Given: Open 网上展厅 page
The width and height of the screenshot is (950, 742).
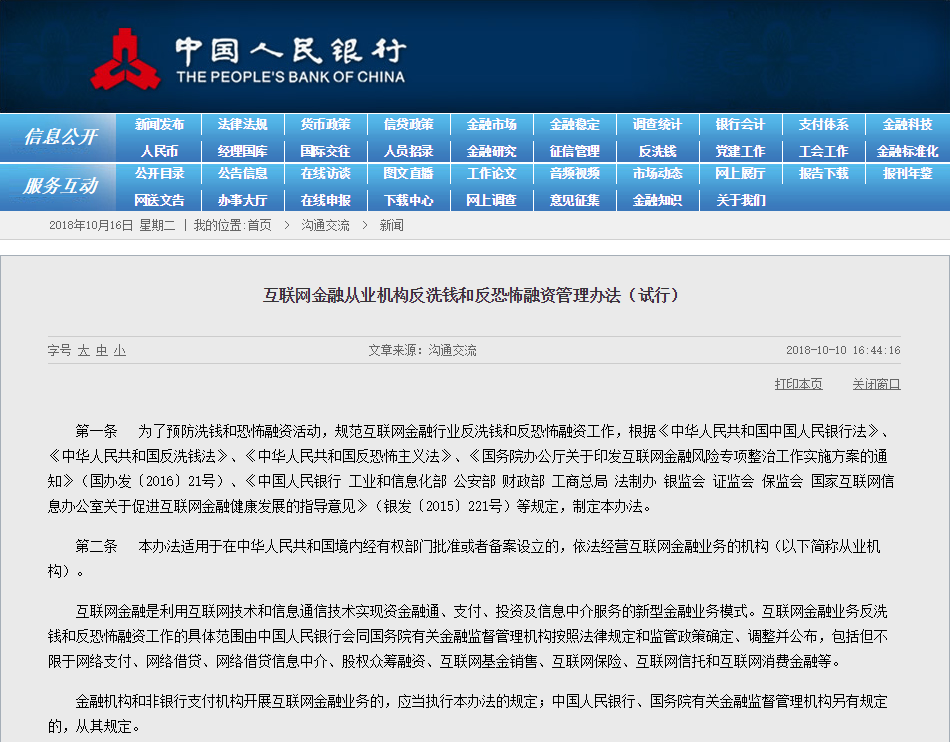Looking at the screenshot, I should [x=740, y=173].
